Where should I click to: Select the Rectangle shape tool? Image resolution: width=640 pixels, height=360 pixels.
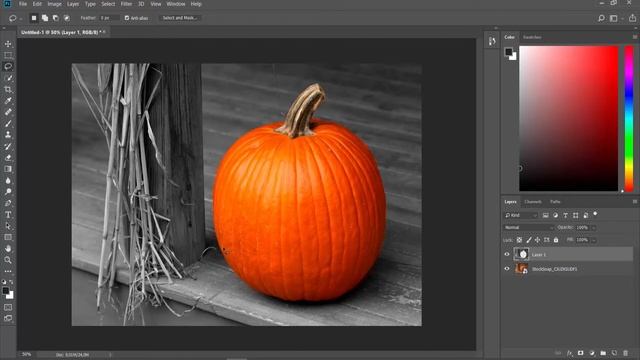[x=8, y=237]
